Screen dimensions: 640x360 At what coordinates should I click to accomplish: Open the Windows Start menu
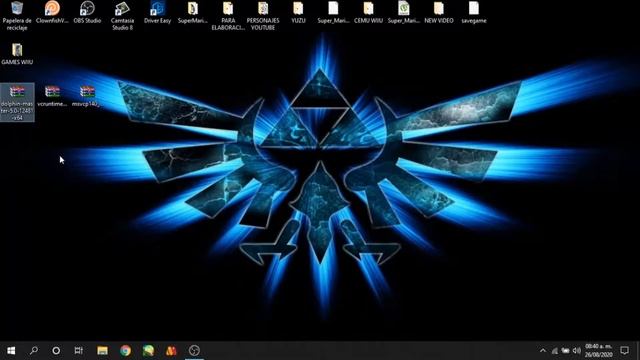pyautogui.click(x=11, y=351)
